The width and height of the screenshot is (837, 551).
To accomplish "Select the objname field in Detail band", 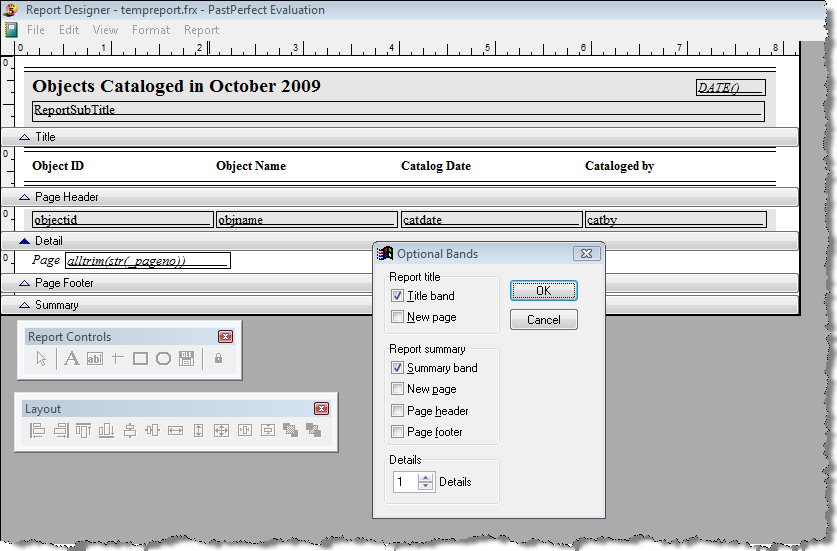I will point(306,219).
